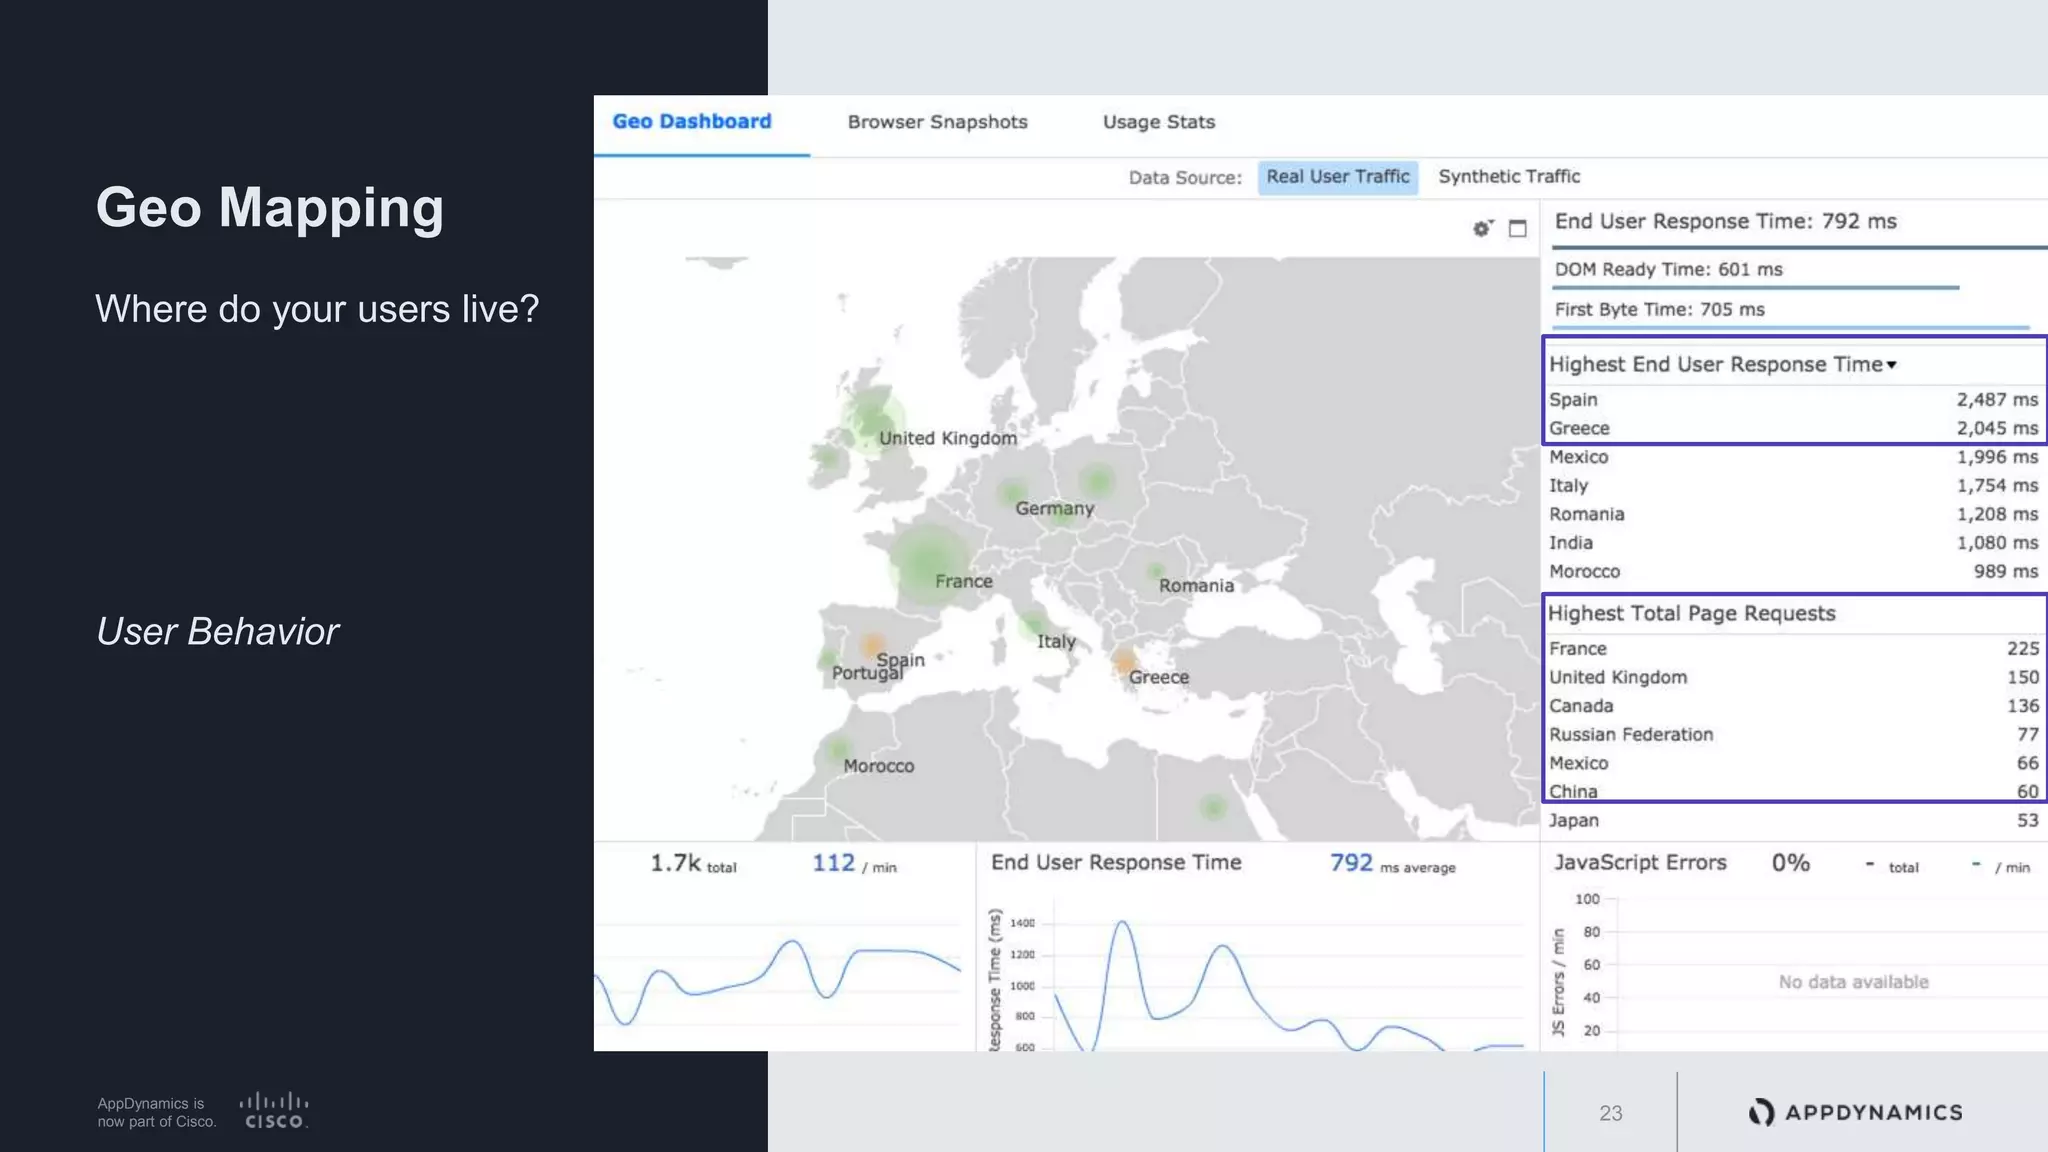
Task: Maximize the map panel with square icon
Action: [x=1517, y=228]
